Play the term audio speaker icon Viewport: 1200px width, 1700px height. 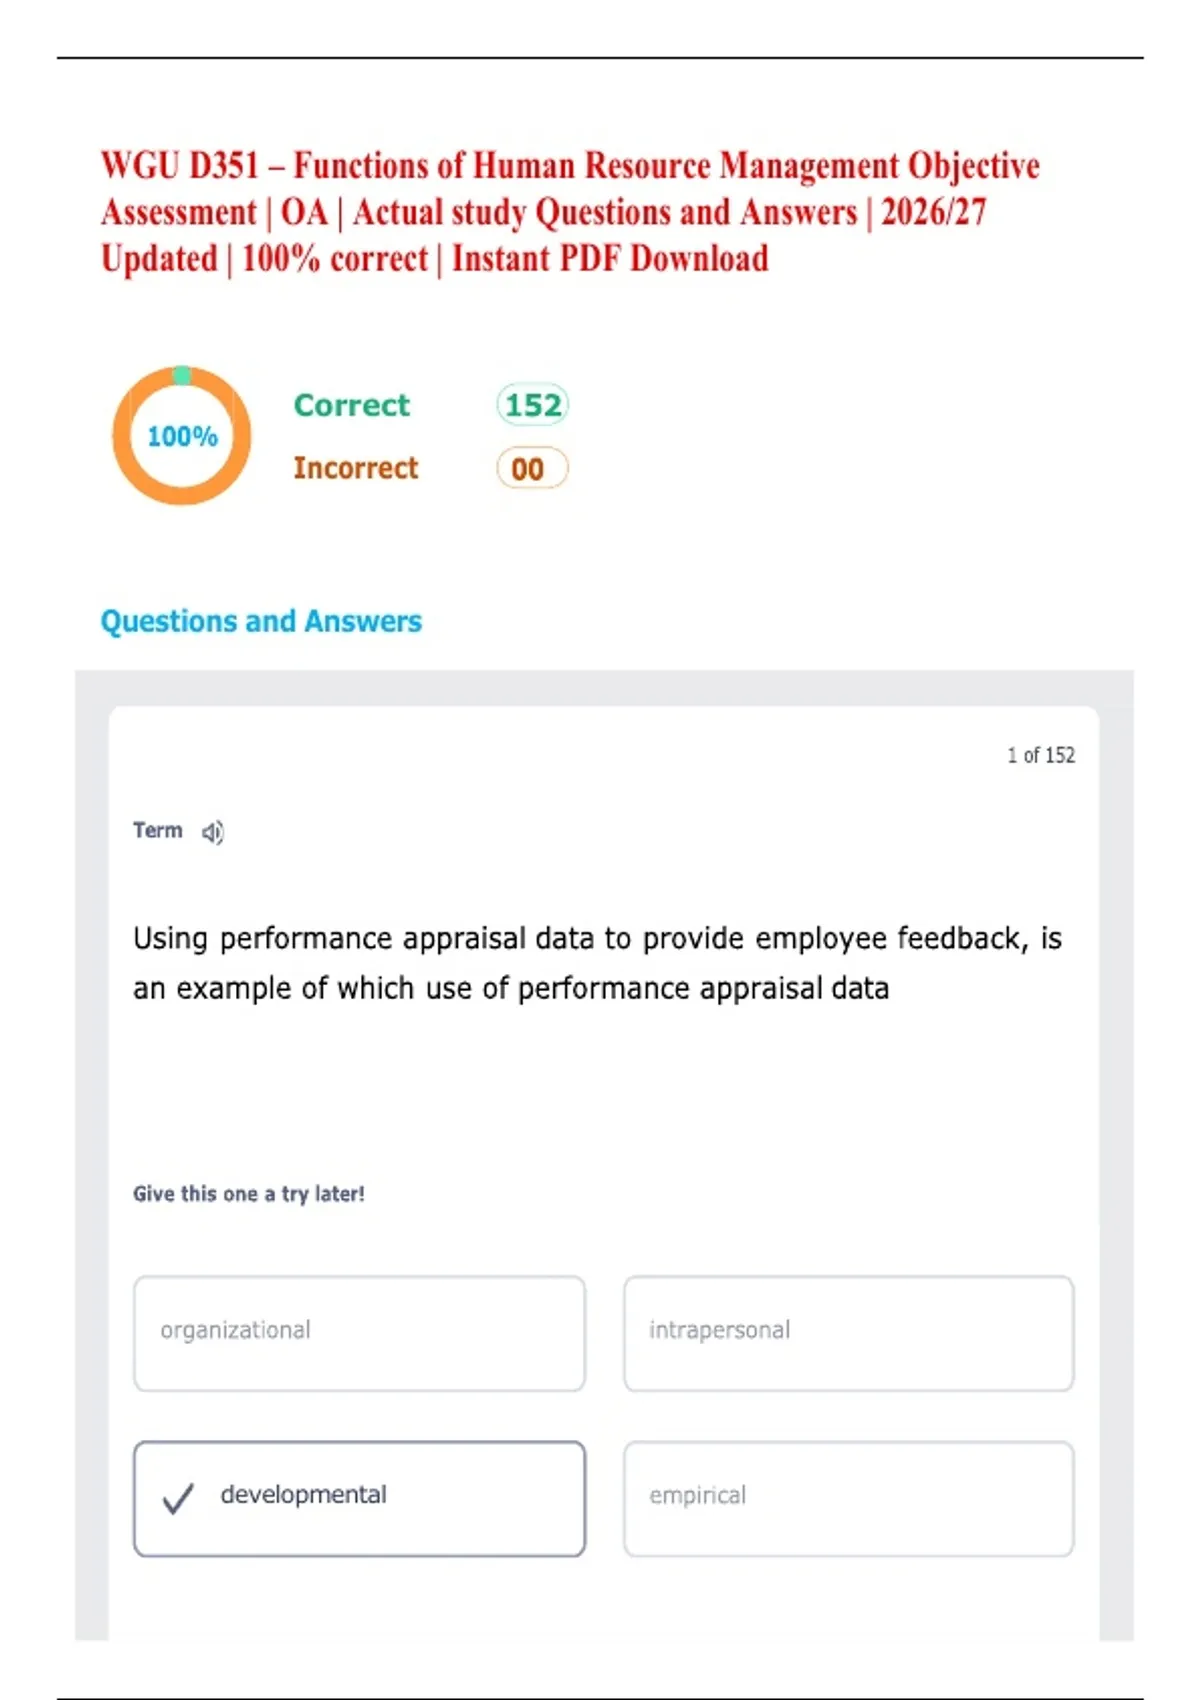tap(213, 832)
